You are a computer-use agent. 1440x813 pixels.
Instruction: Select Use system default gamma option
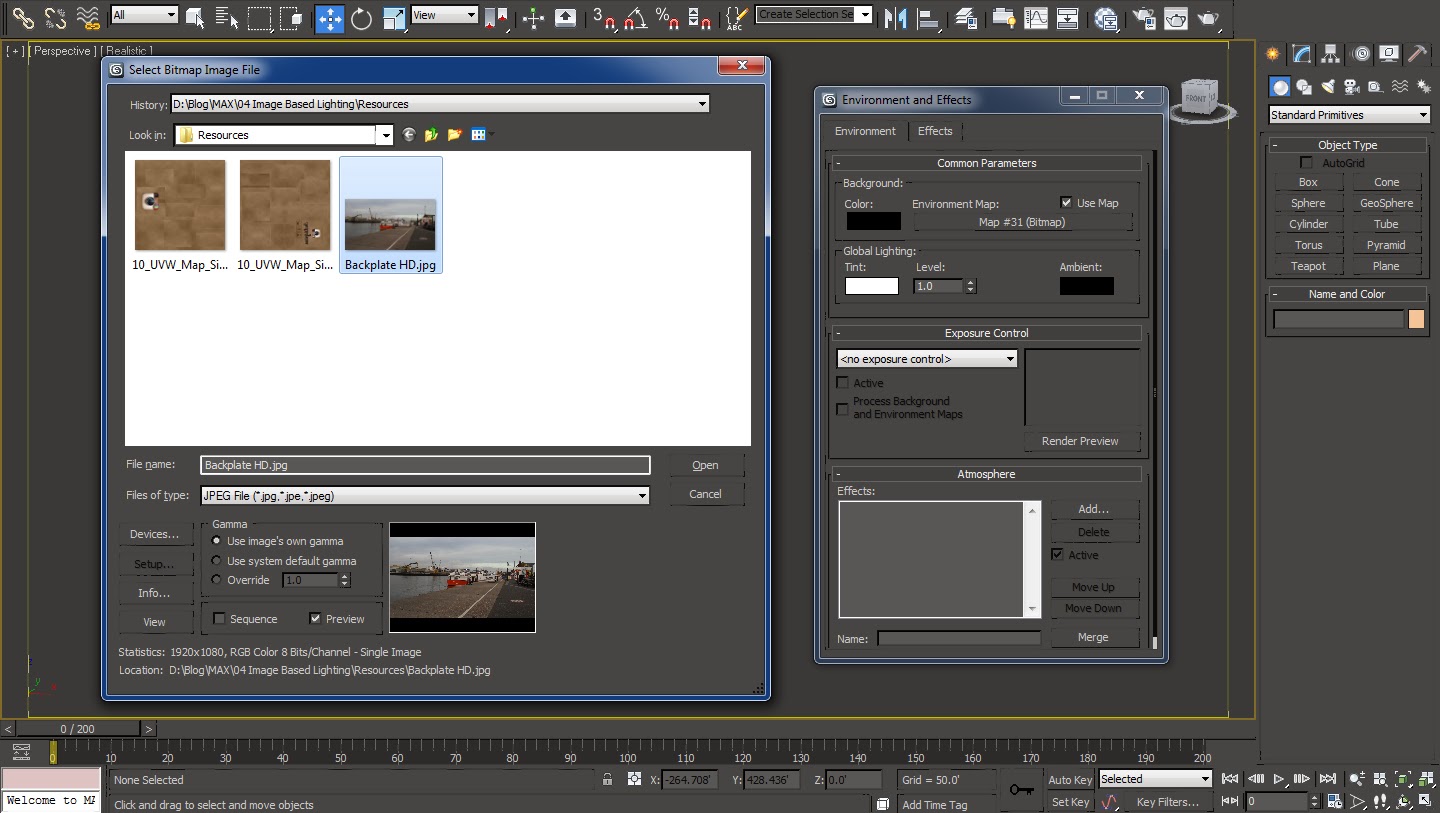pyautogui.click(x=217, y=561)
